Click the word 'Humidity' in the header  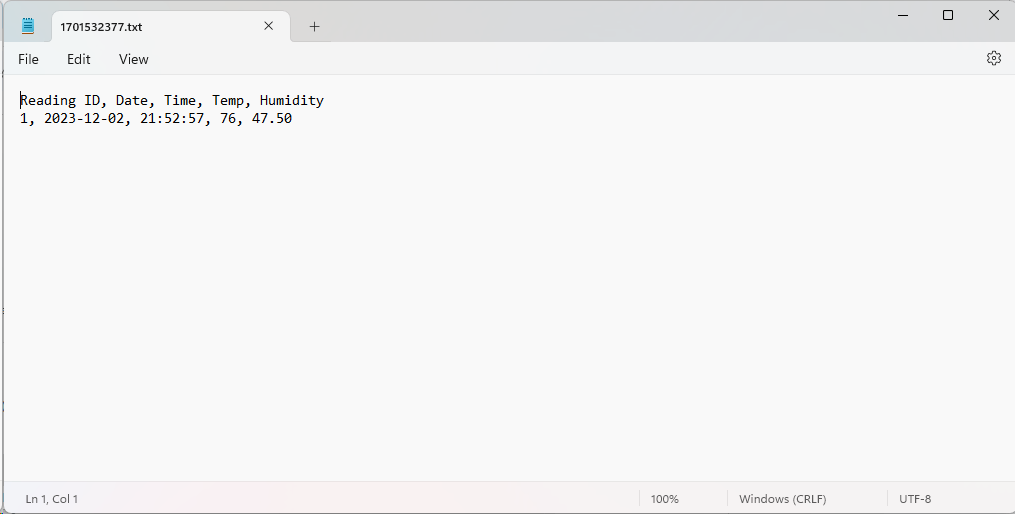click(x=292, y=100)
